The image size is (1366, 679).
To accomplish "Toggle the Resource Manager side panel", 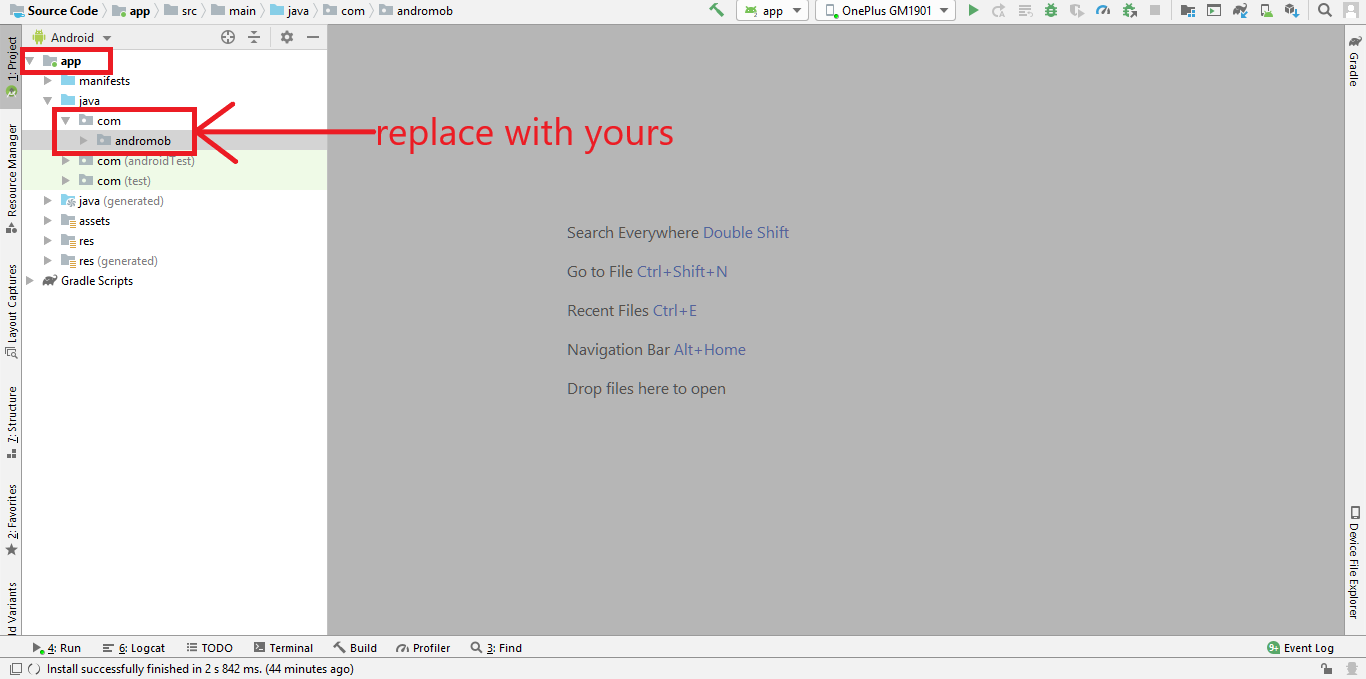I will pyautogui.click(x=12, y=172).
